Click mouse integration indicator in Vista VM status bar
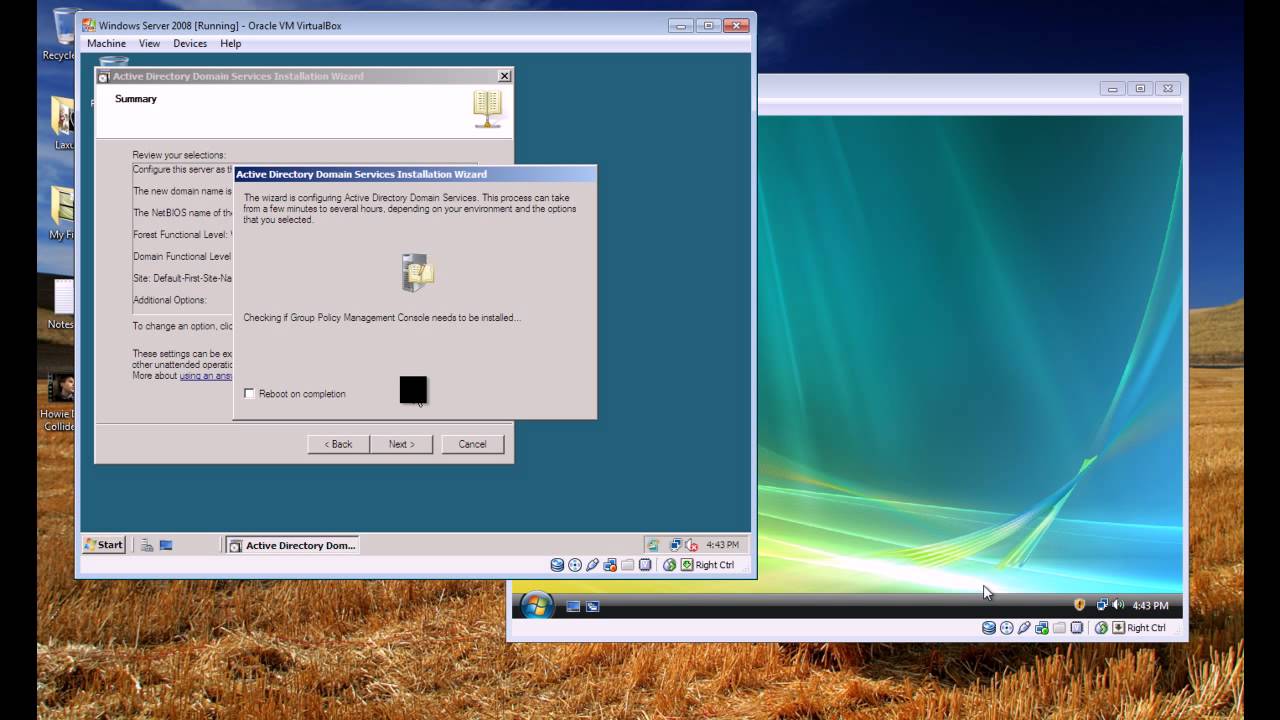This screenshot has height=720, width=1280. 1101,628
